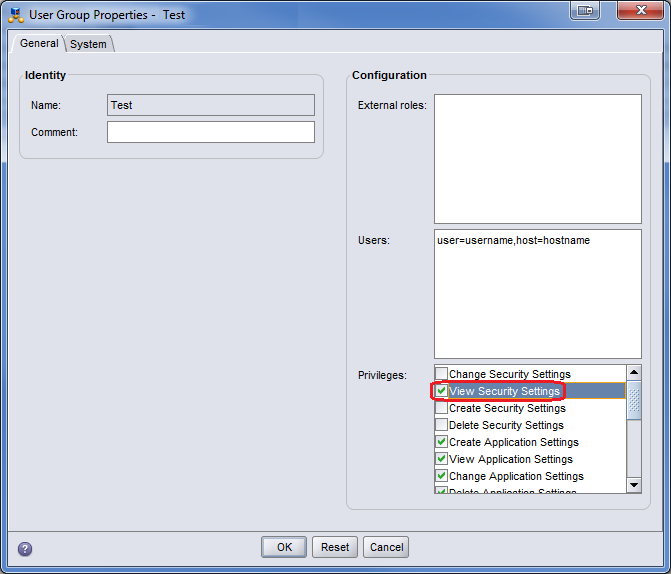
Task: Click the help question mark icon
Action: [25, 549]
